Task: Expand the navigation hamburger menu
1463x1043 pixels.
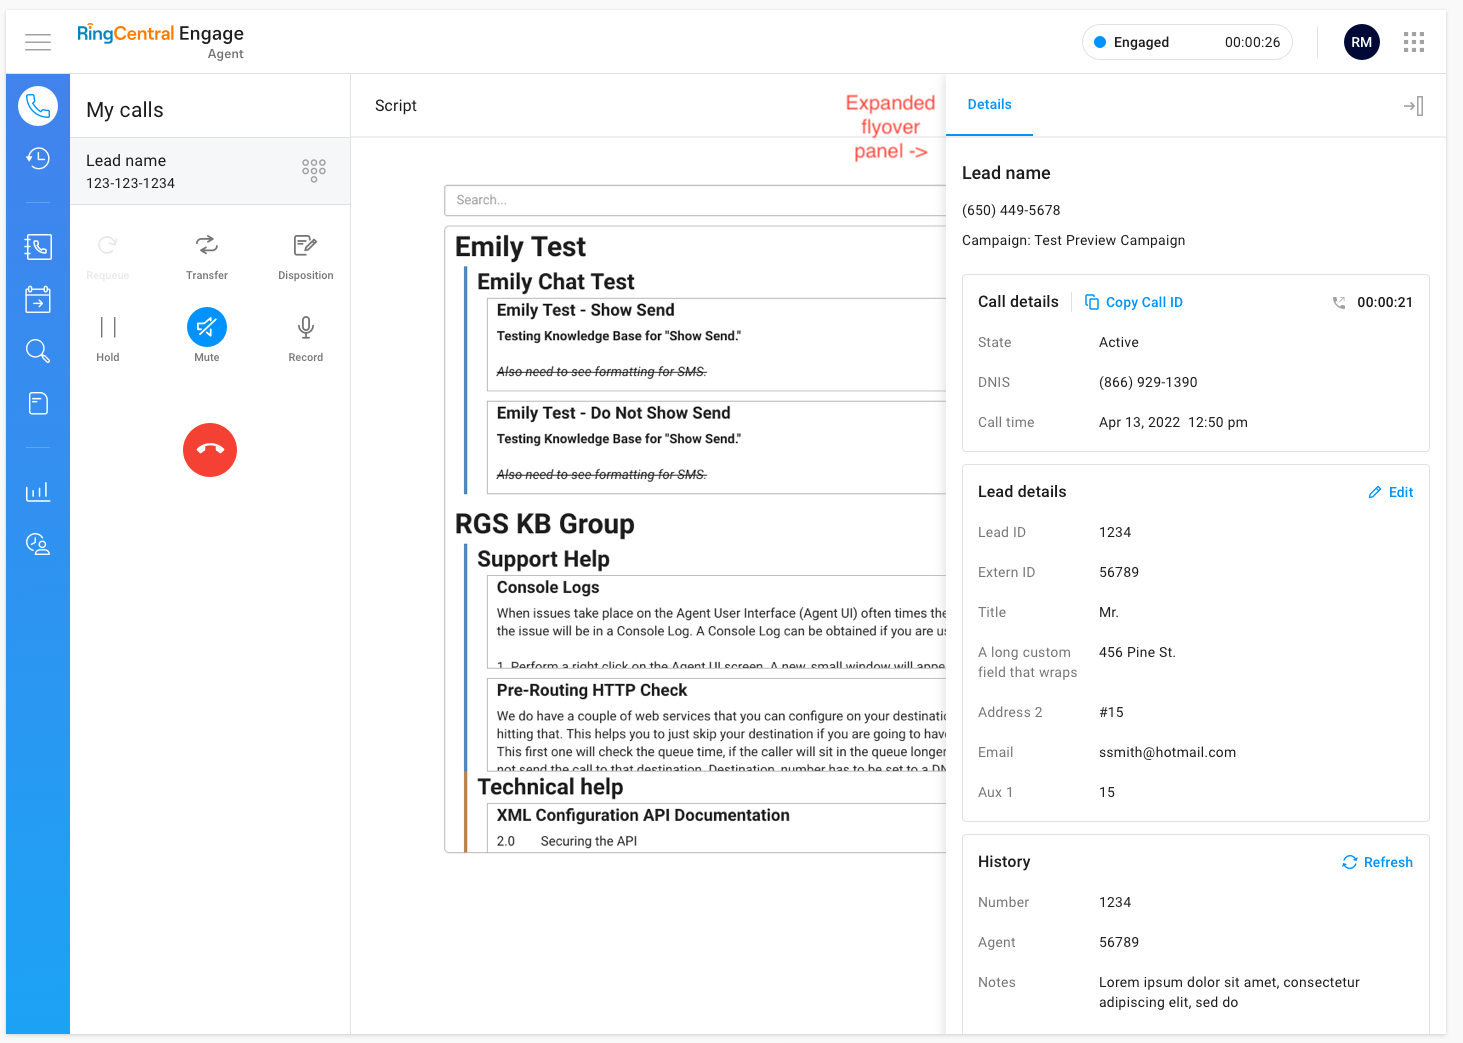Action: (38, 42)
